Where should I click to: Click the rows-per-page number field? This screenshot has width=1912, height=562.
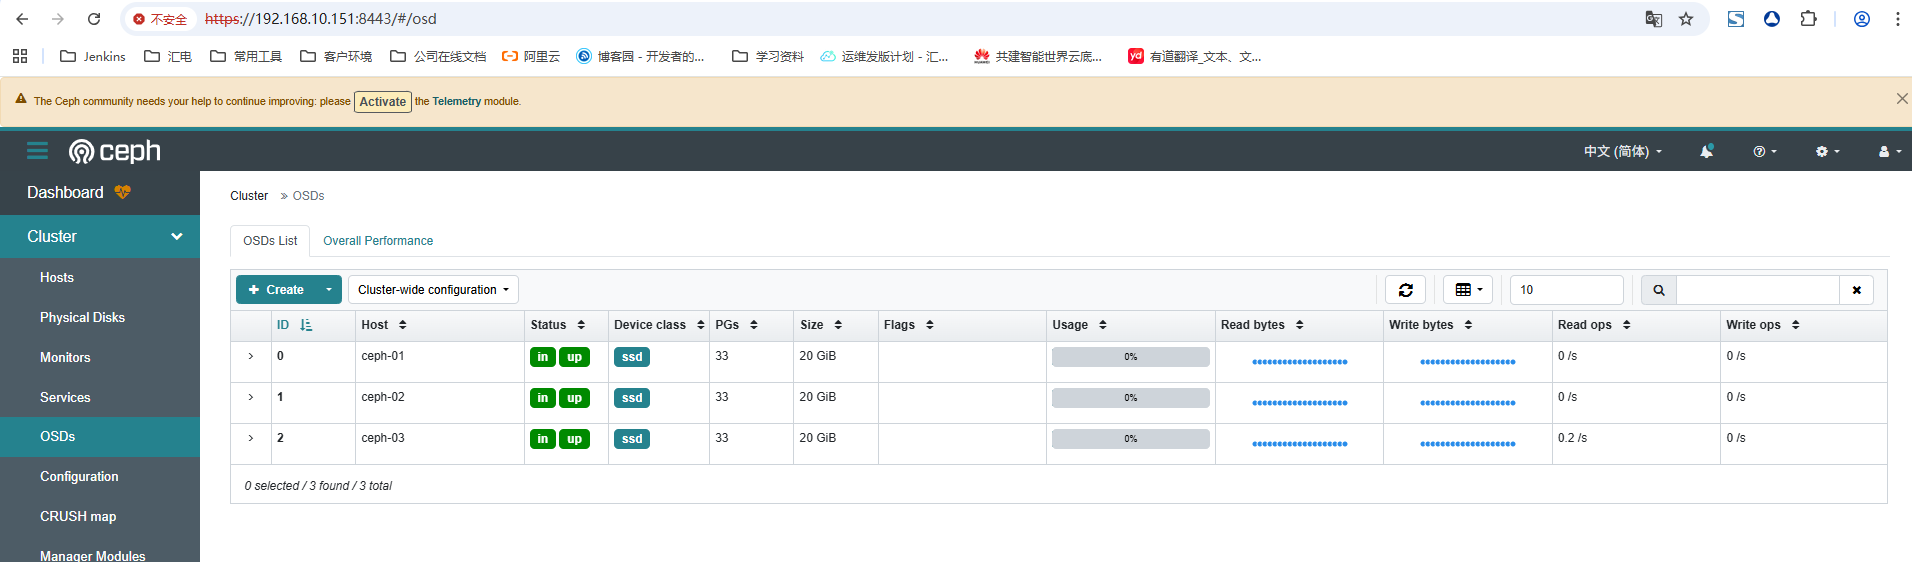1567,290
